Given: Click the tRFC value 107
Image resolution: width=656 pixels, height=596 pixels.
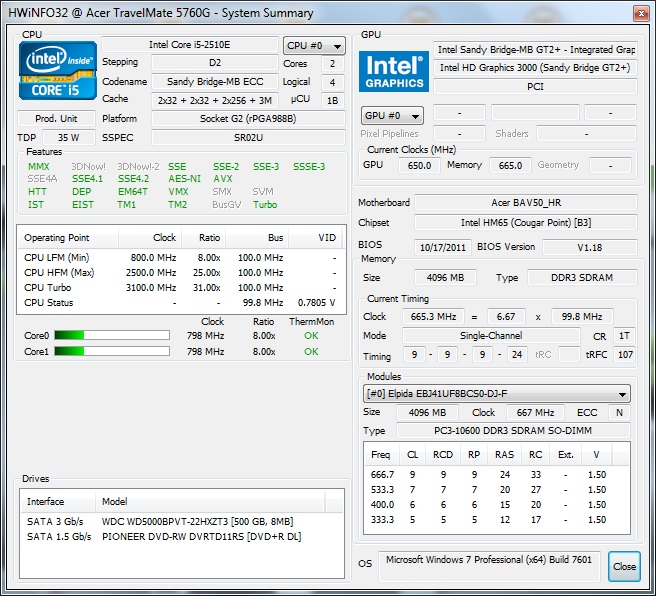Looking at the screenshot, I should click(625, 355).
